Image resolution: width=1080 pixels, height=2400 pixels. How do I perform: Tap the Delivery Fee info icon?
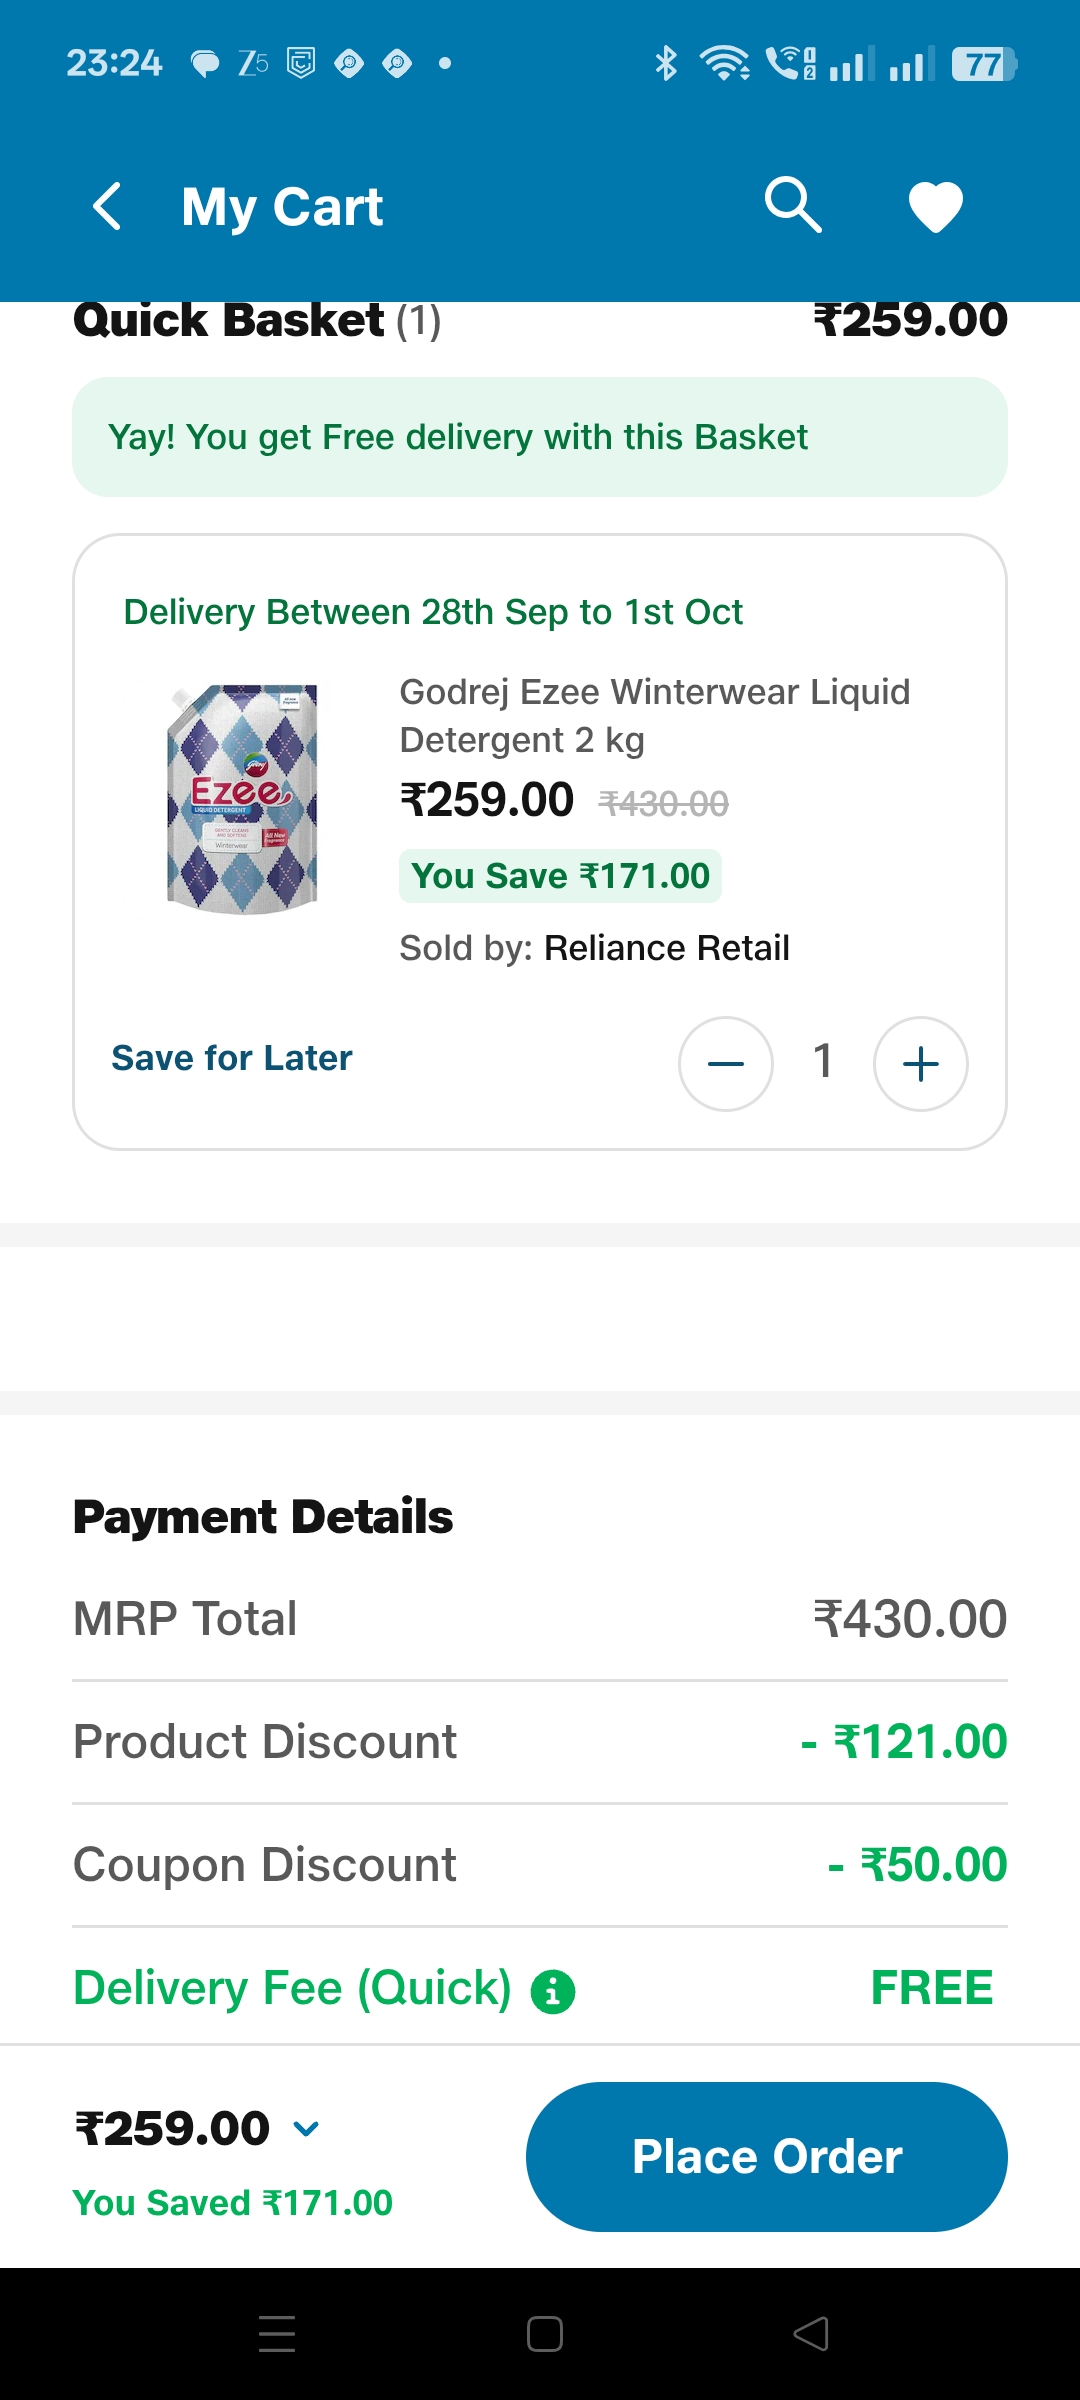pos(553,1991)
